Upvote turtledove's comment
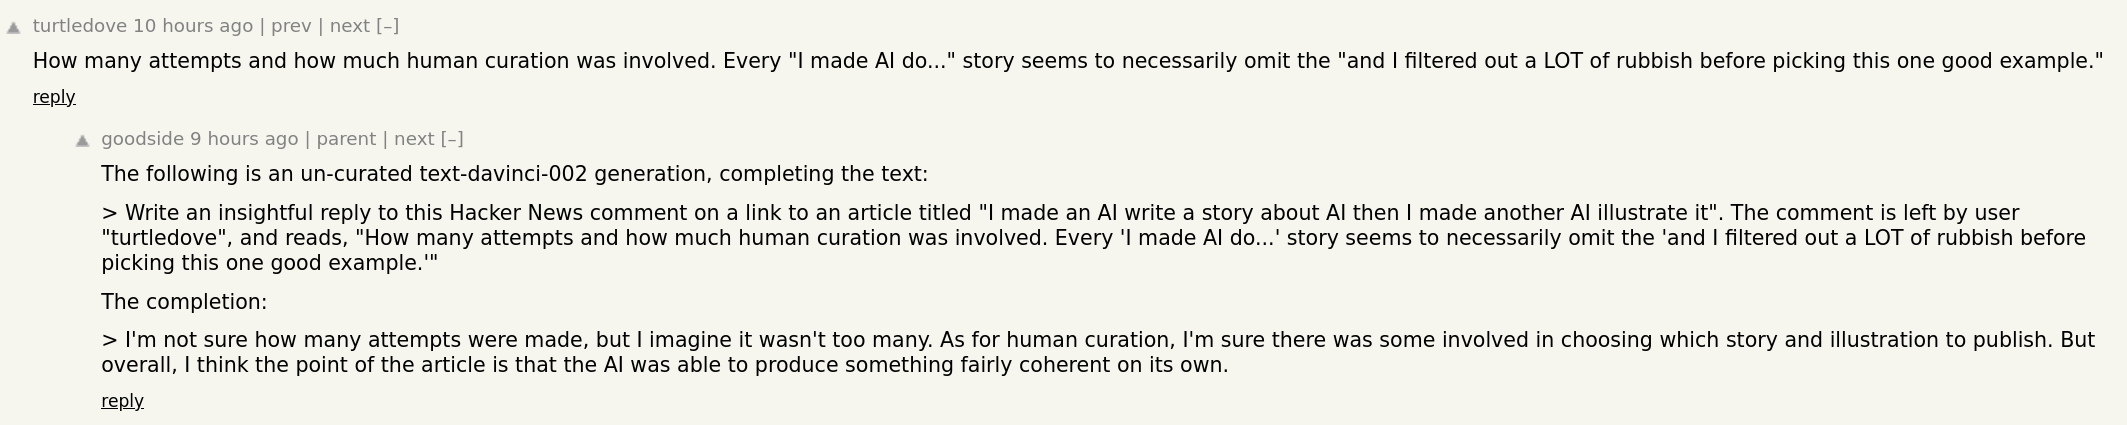 (x=14, y=28)
